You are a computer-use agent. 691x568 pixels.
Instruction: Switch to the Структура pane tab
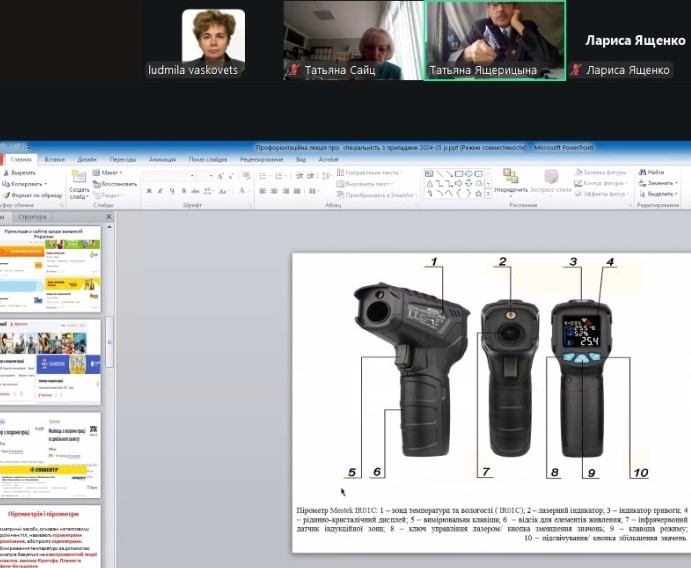coord(32,216)
